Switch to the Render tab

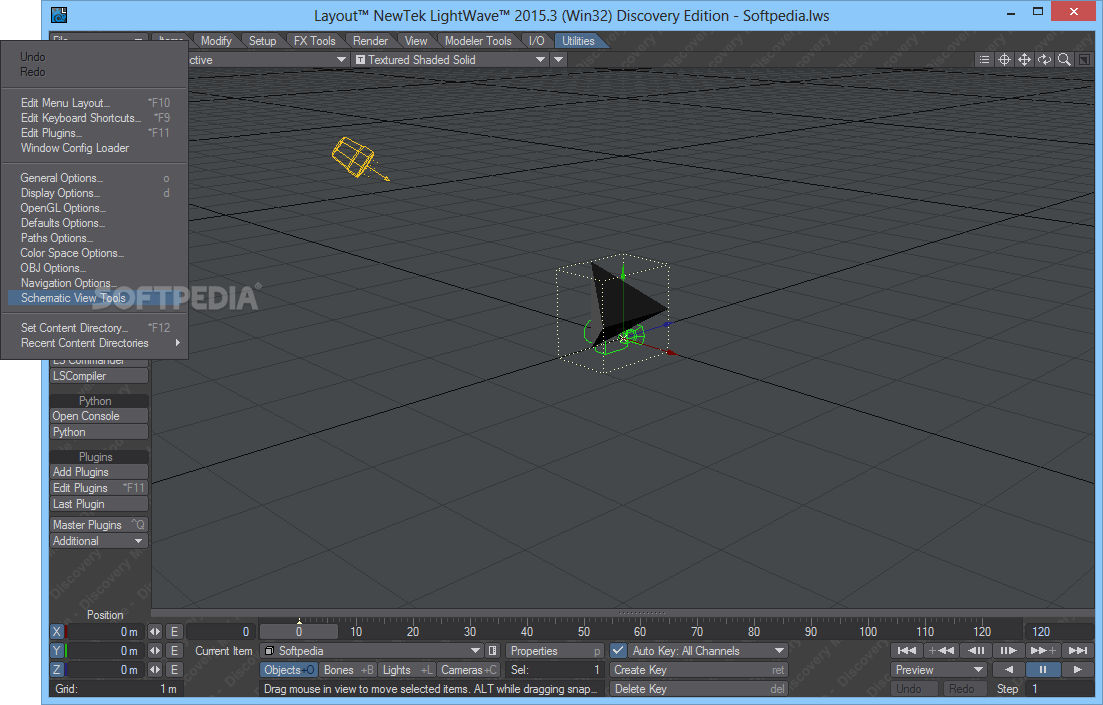click(x=370, y=41)
